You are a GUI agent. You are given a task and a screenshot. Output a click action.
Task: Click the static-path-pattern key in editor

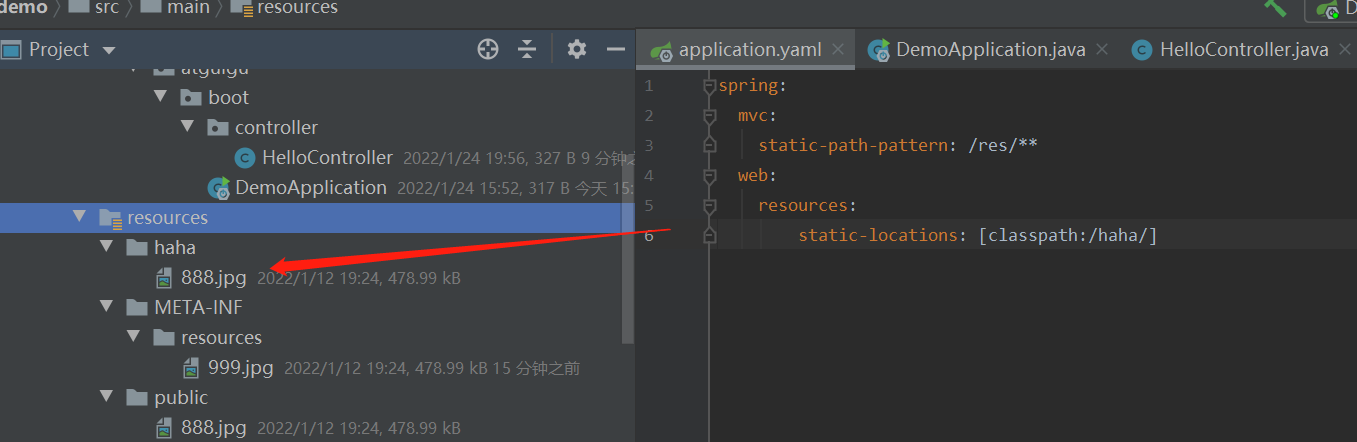[852, 145]
